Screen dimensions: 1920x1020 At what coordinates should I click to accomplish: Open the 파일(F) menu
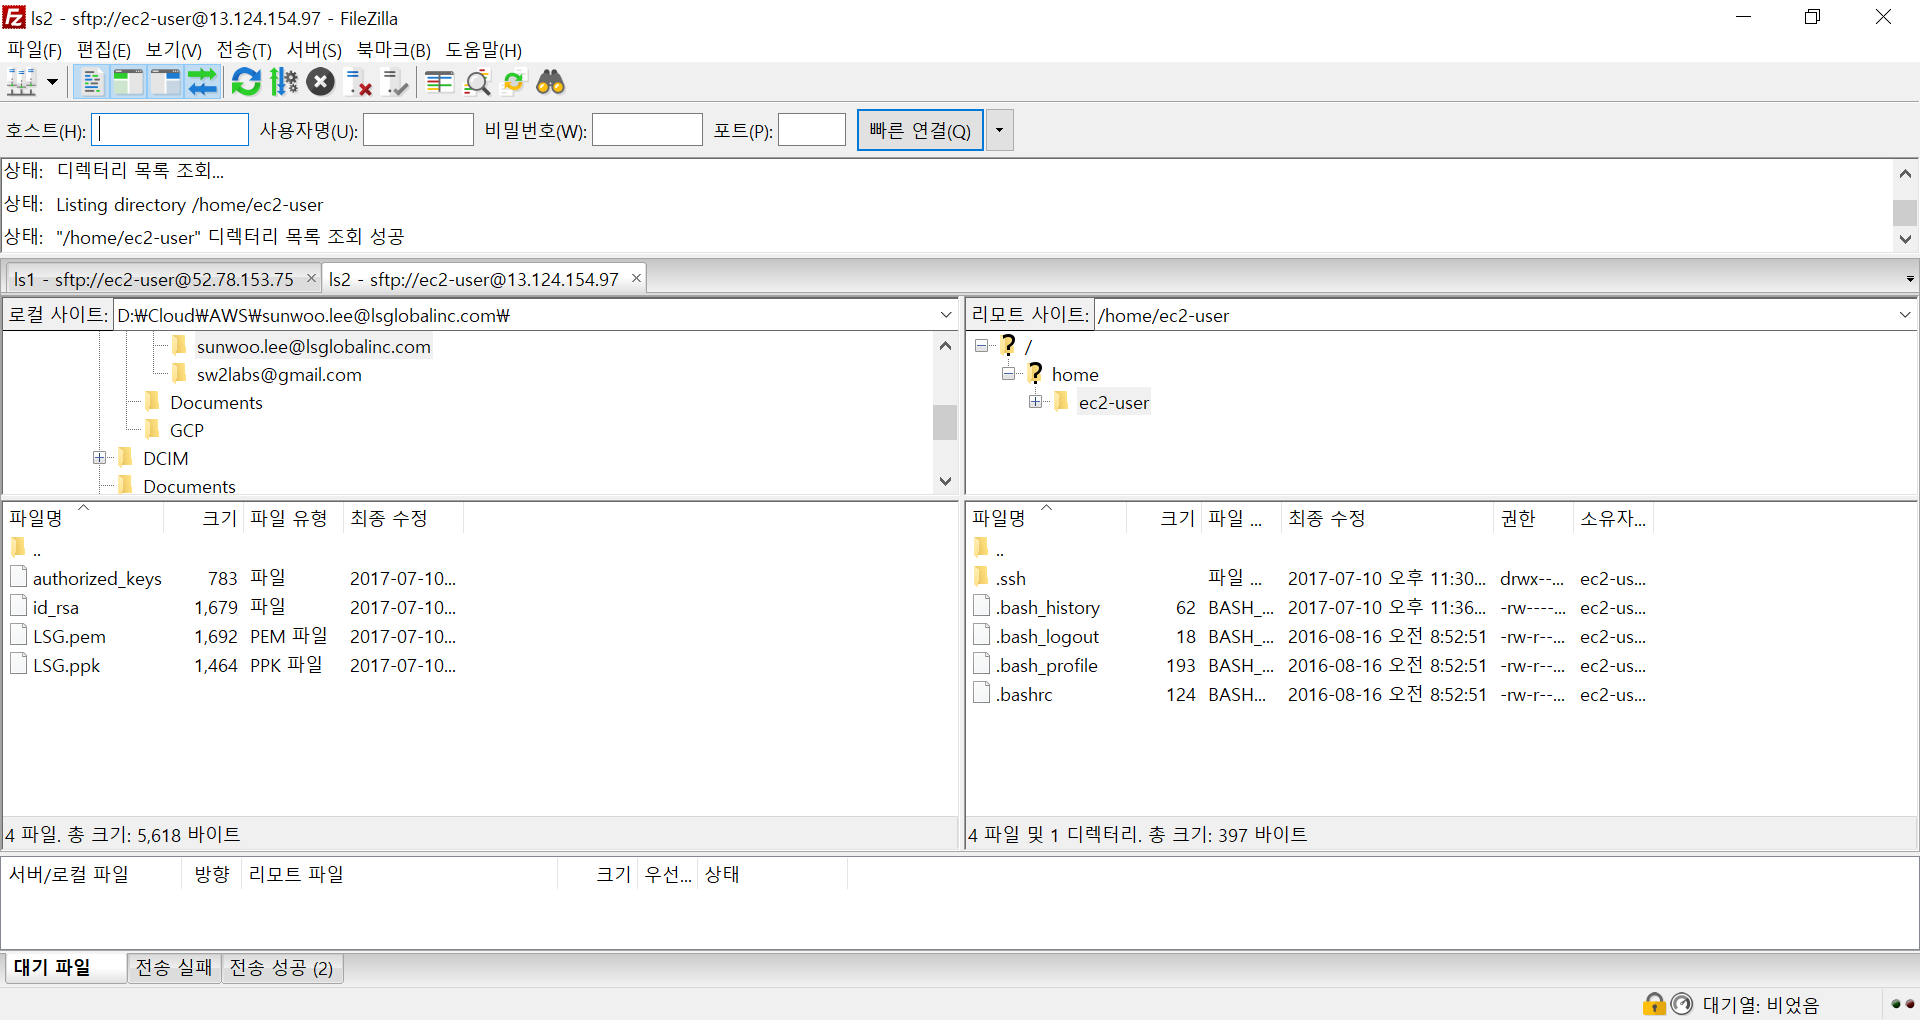pos(35,50)
